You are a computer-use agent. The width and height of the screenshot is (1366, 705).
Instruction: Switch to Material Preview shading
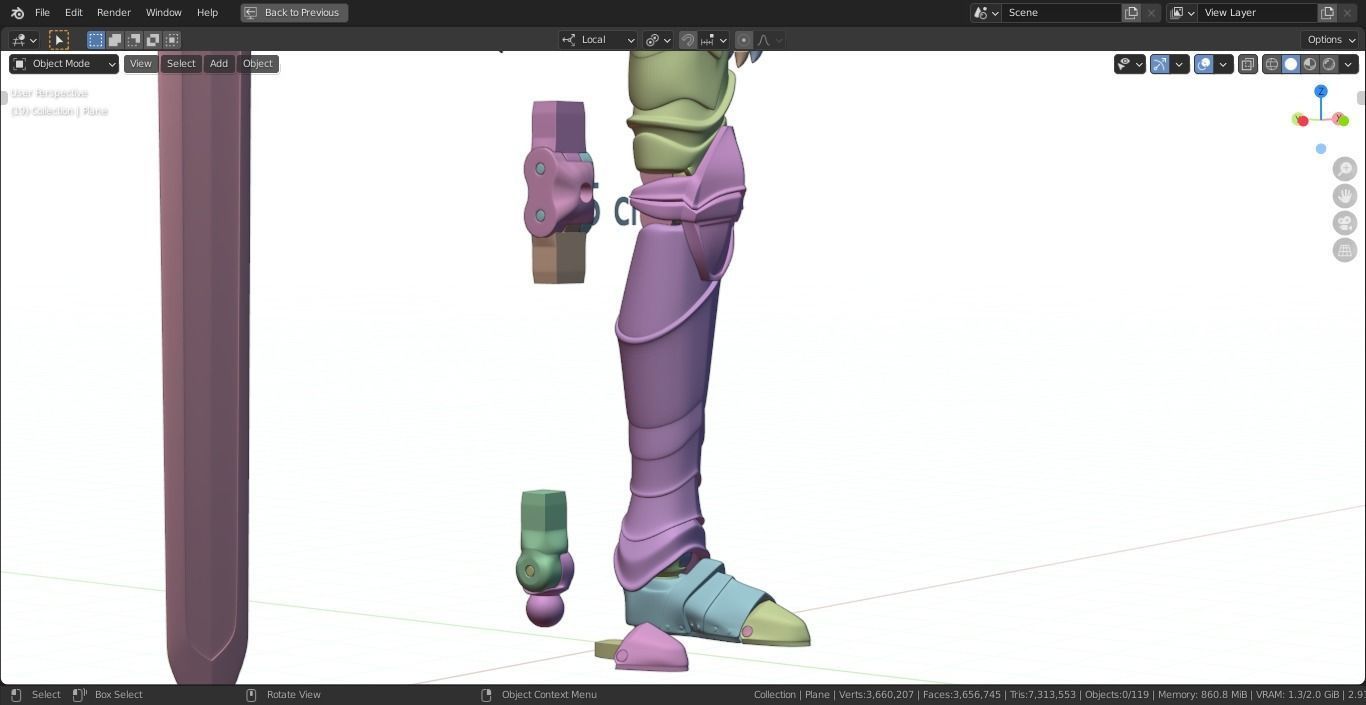tap(1310, 64)
